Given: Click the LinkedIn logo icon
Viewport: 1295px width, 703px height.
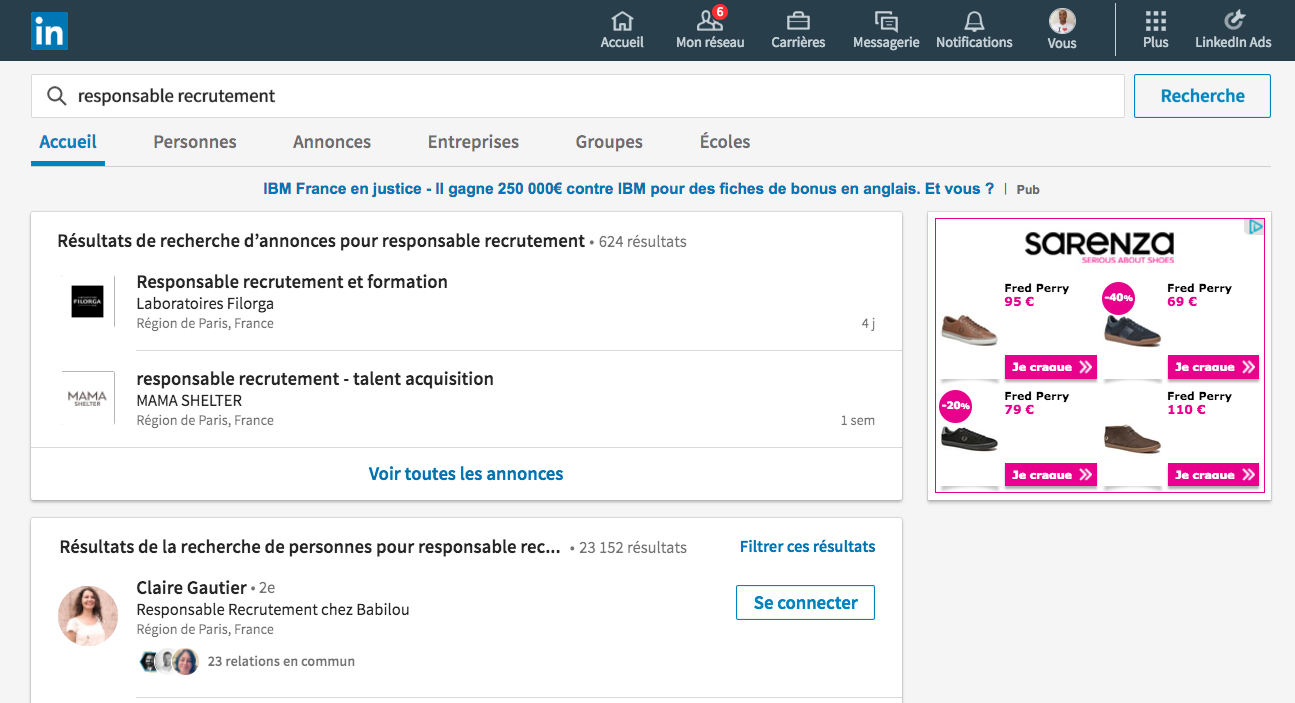Looking at the screenshot, I should point(49,31).
